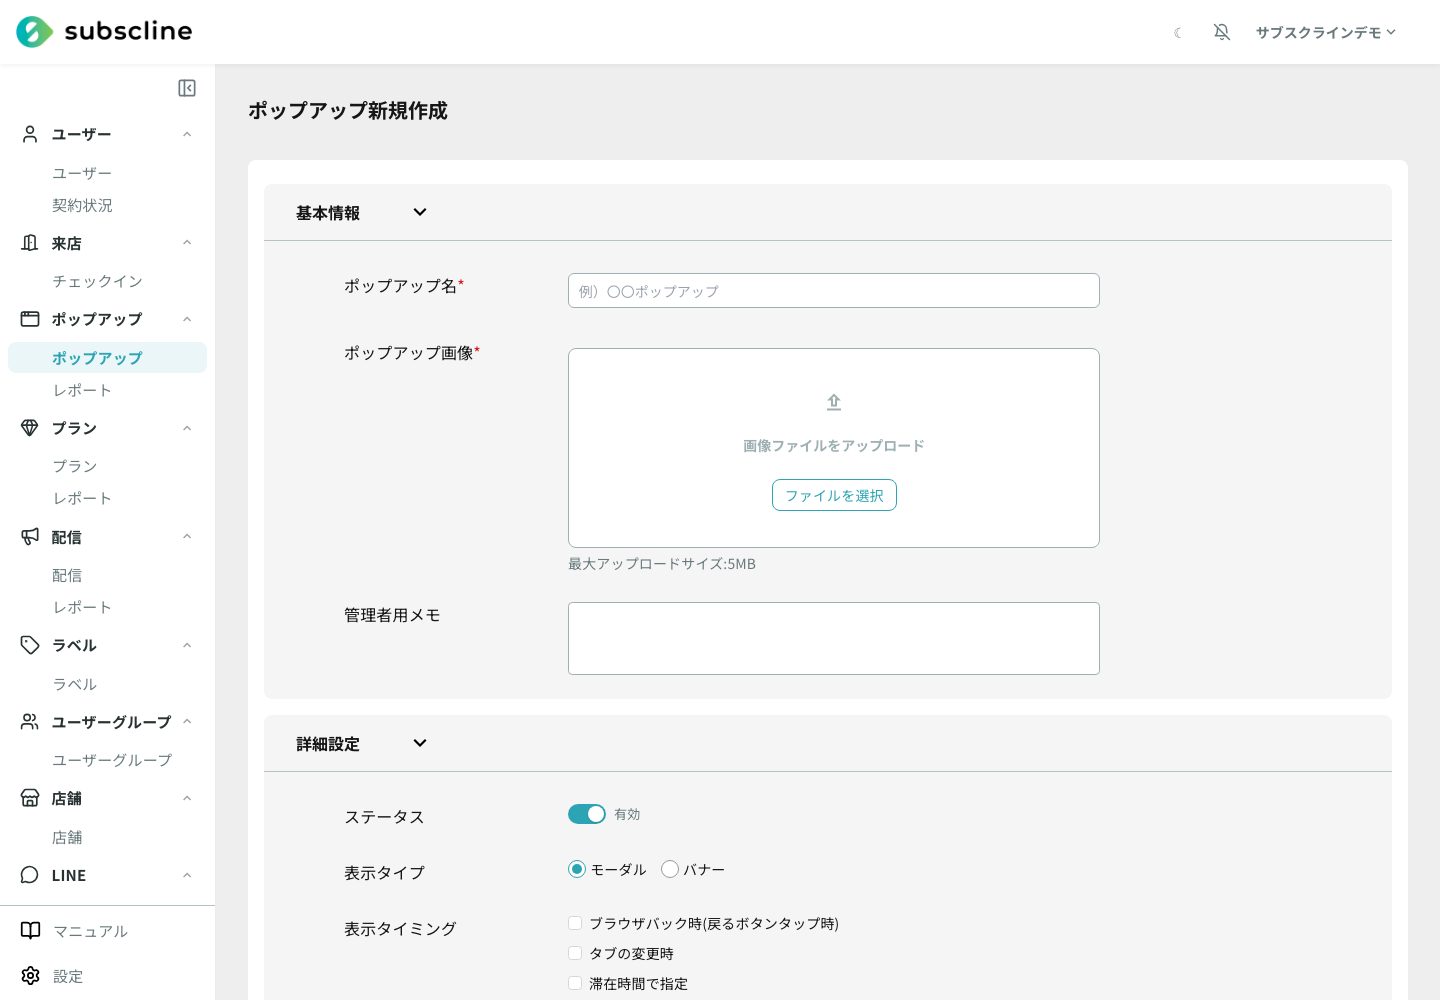Collapse the 店舗 sidebar group chevron
Screen dimensions: 1440x1000
pyautogui.click(x=187, y=798)
